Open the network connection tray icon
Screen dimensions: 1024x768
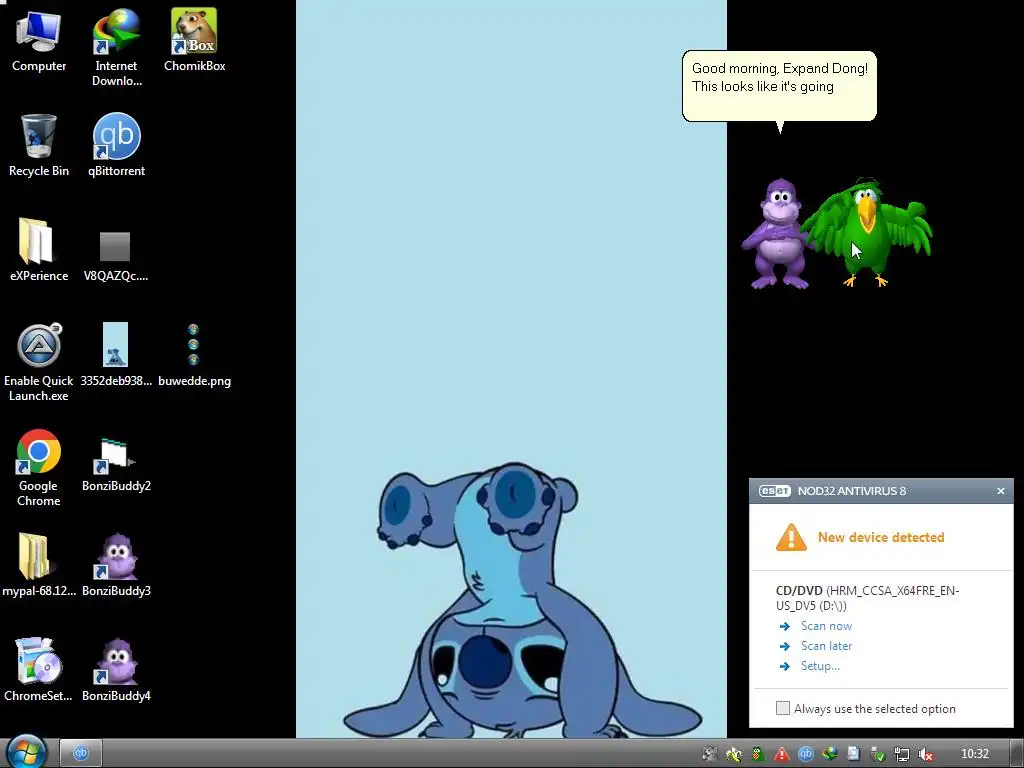click(x=902, y=754)
